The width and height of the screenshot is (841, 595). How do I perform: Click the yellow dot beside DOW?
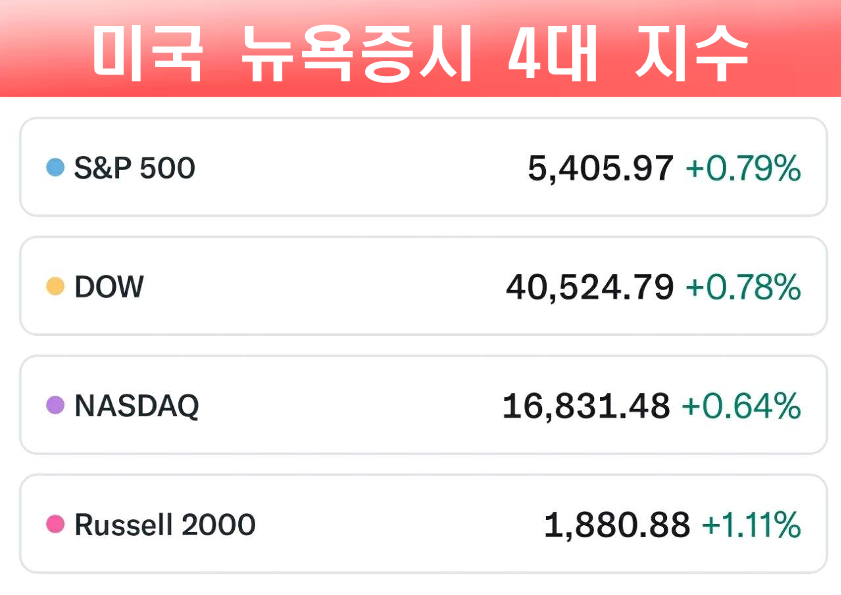(x=56, y=288)
